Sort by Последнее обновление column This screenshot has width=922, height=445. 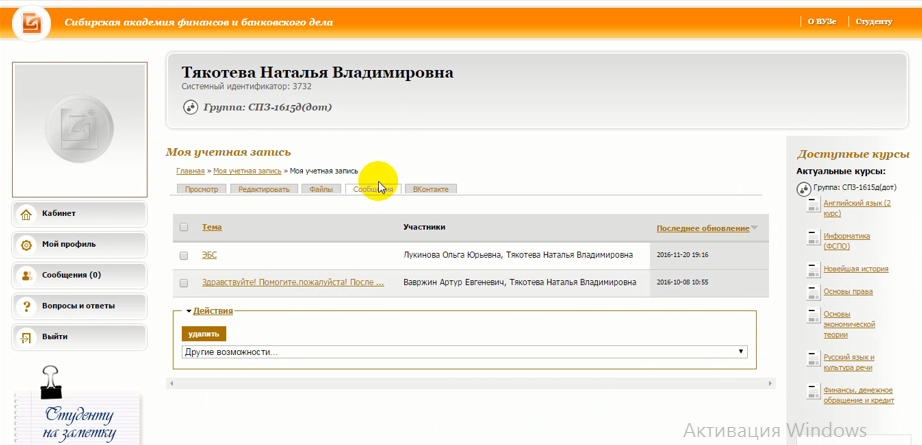(703, 228)
